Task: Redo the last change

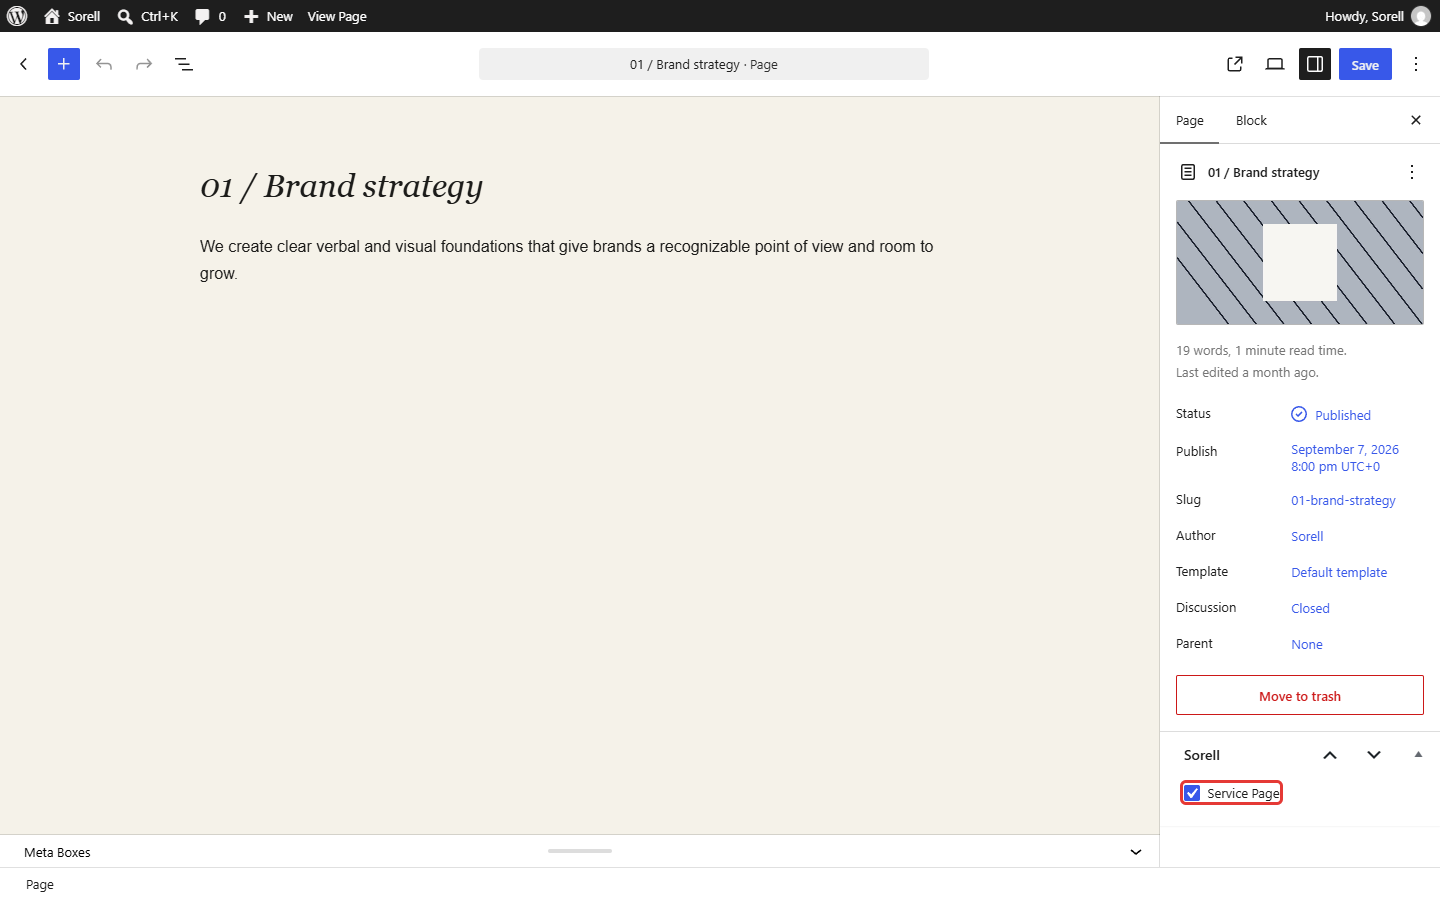Action: click(x=144, y=64)
